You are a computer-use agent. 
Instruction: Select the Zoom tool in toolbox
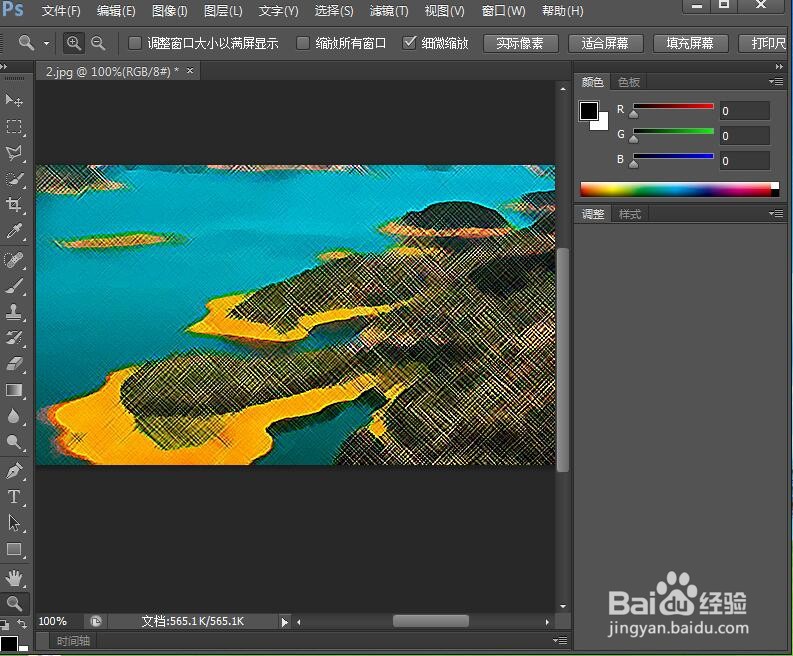[14, 603]
